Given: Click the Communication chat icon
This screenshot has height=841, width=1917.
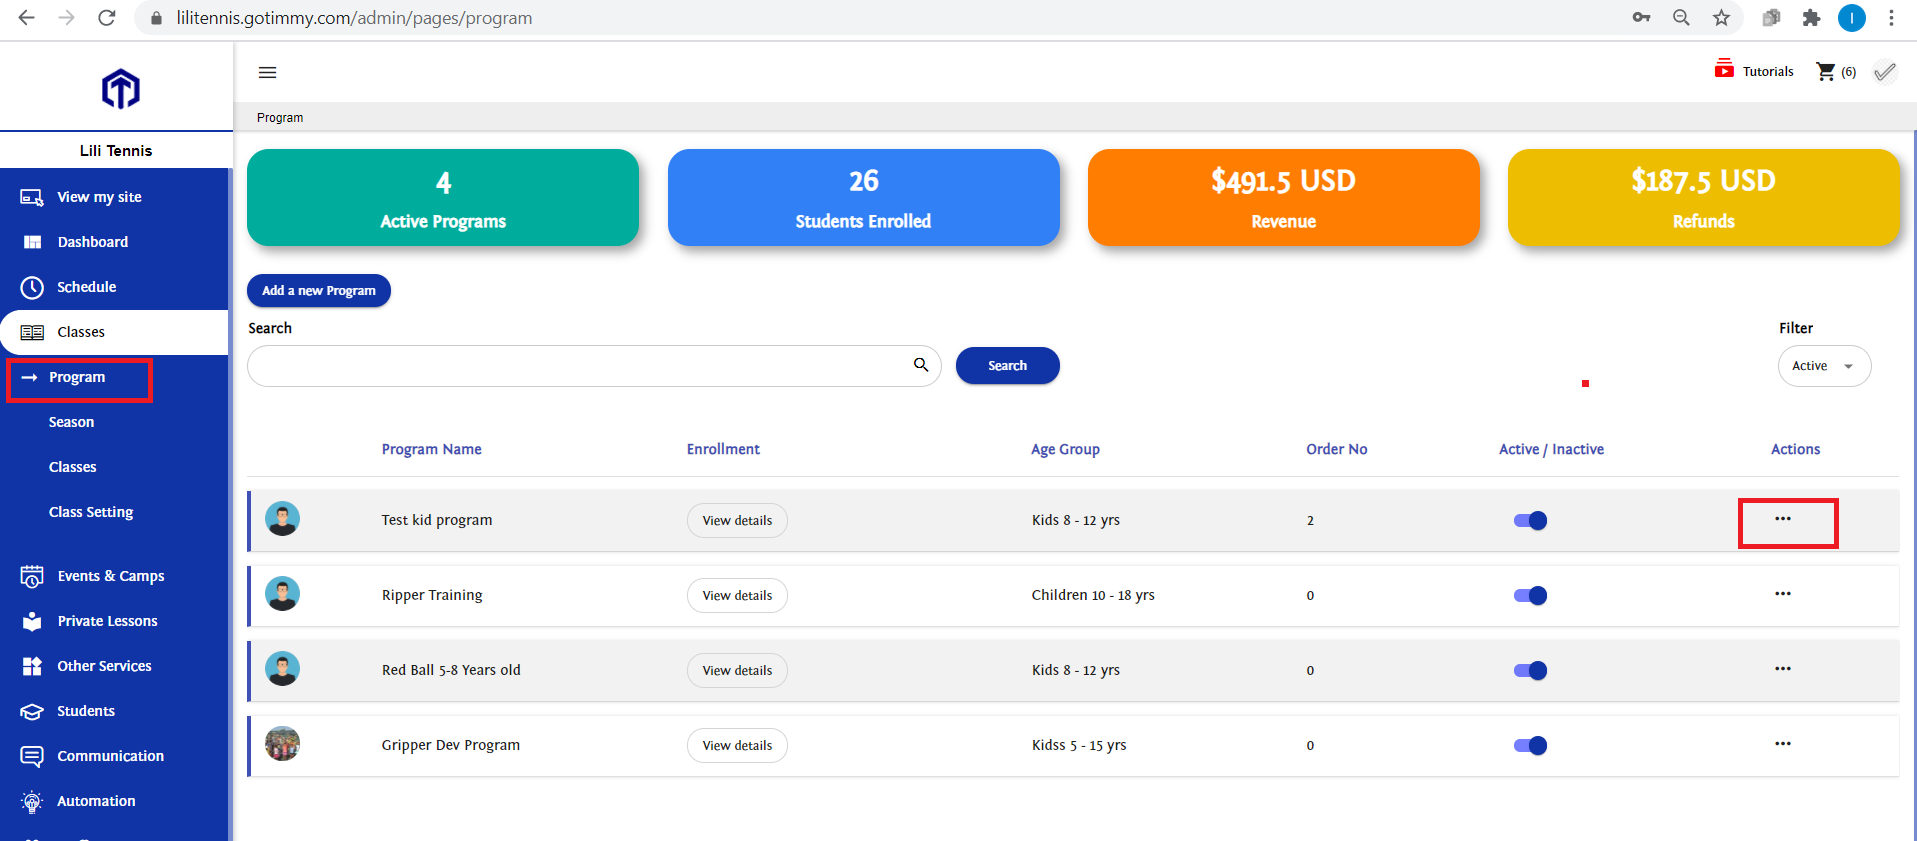Looking at the screenshot, I should (x=32, y=756).
